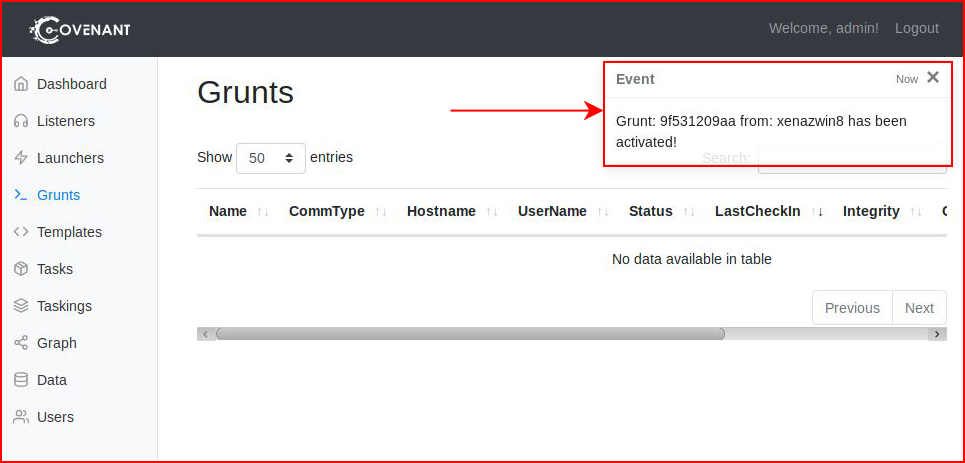Click the Users people icon
Screen dimensions: 965x463
pos(21,417)
